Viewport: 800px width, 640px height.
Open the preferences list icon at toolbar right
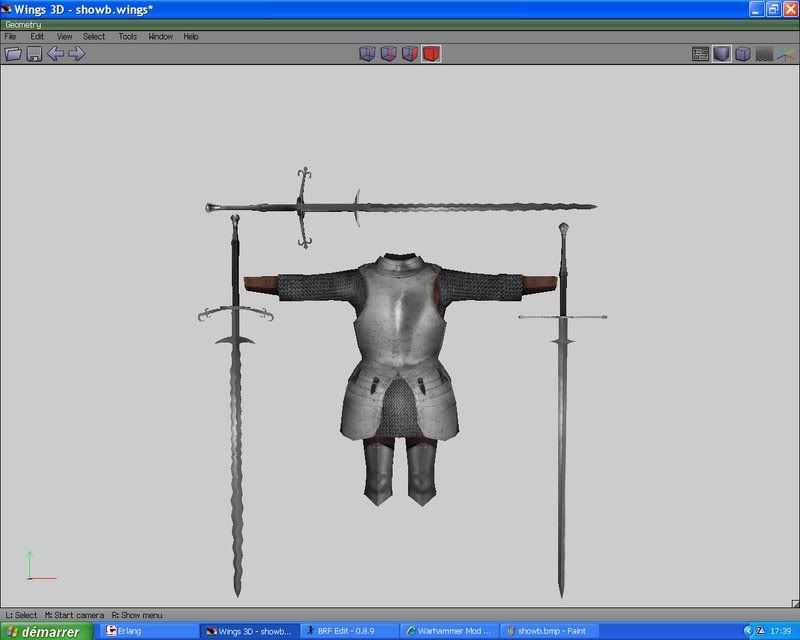700,53
